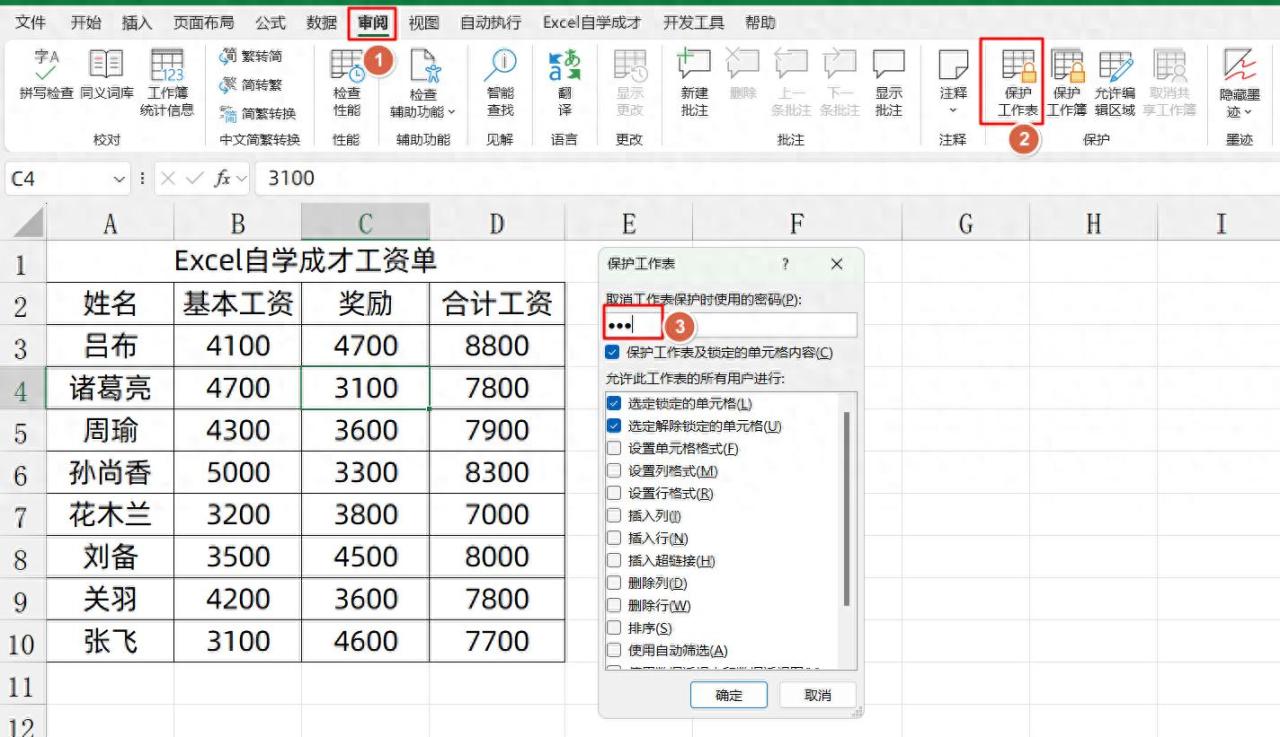Viewport: 1280px width, 737px height.
Task: Check 删除行 option
Action: point(614,606)
